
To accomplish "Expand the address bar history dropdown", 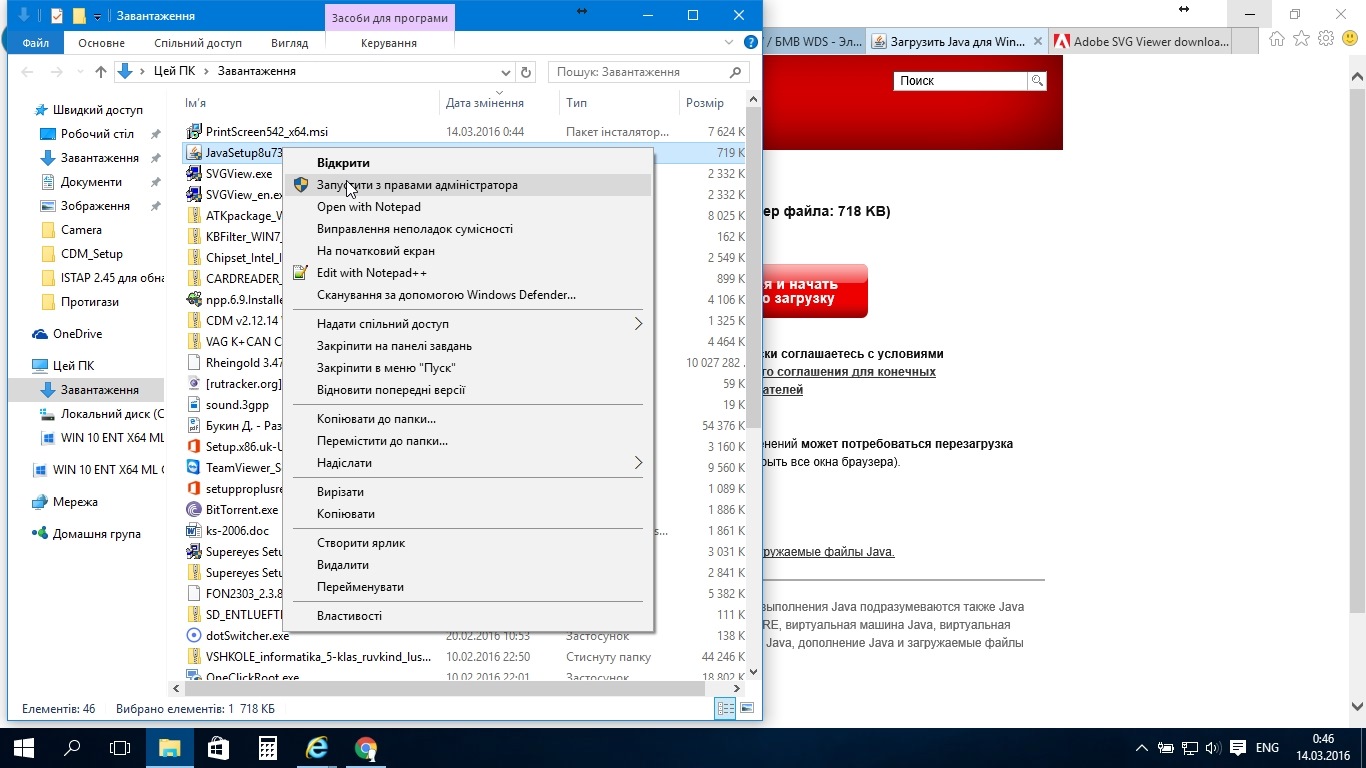I will coord(505,72).
